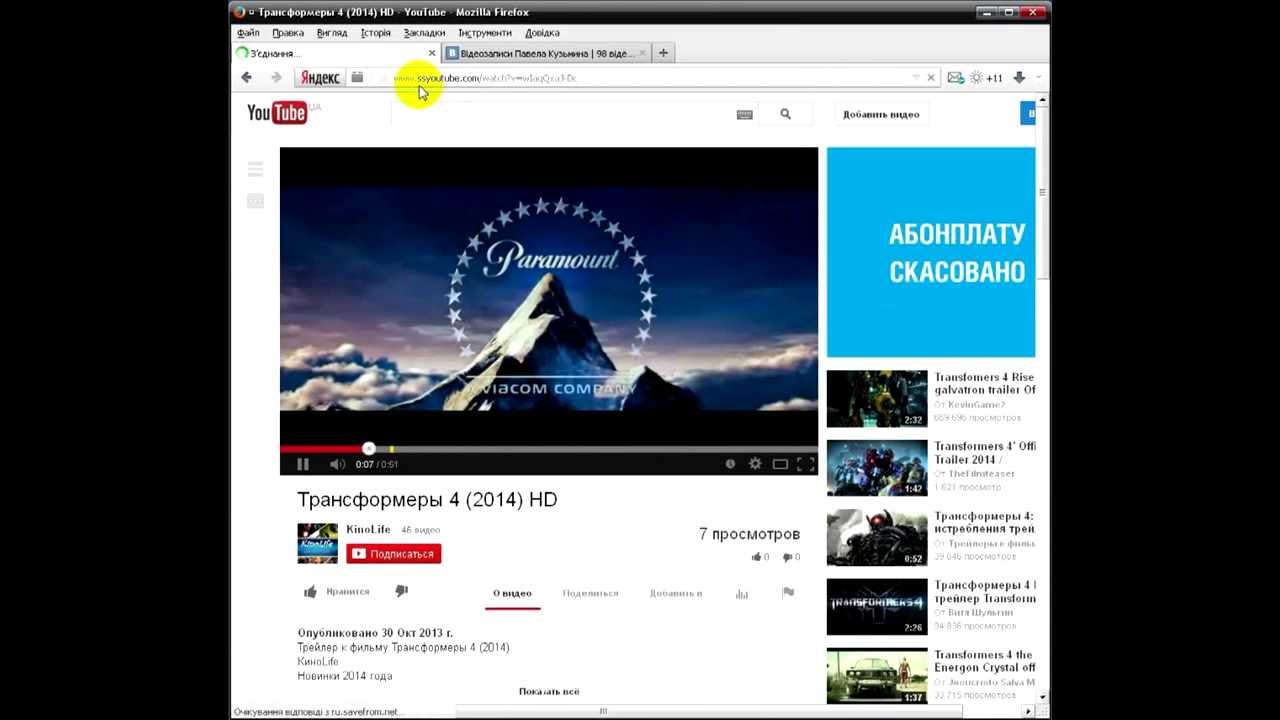
Task: Open the Закладки menu
Action: coord(424,32)
